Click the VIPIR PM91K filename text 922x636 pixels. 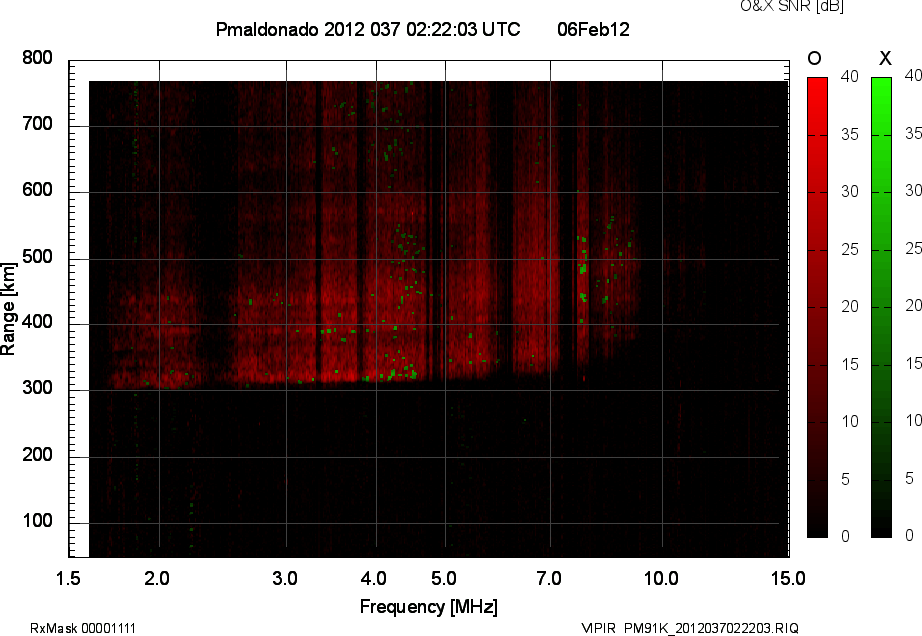tap(690, 628)
